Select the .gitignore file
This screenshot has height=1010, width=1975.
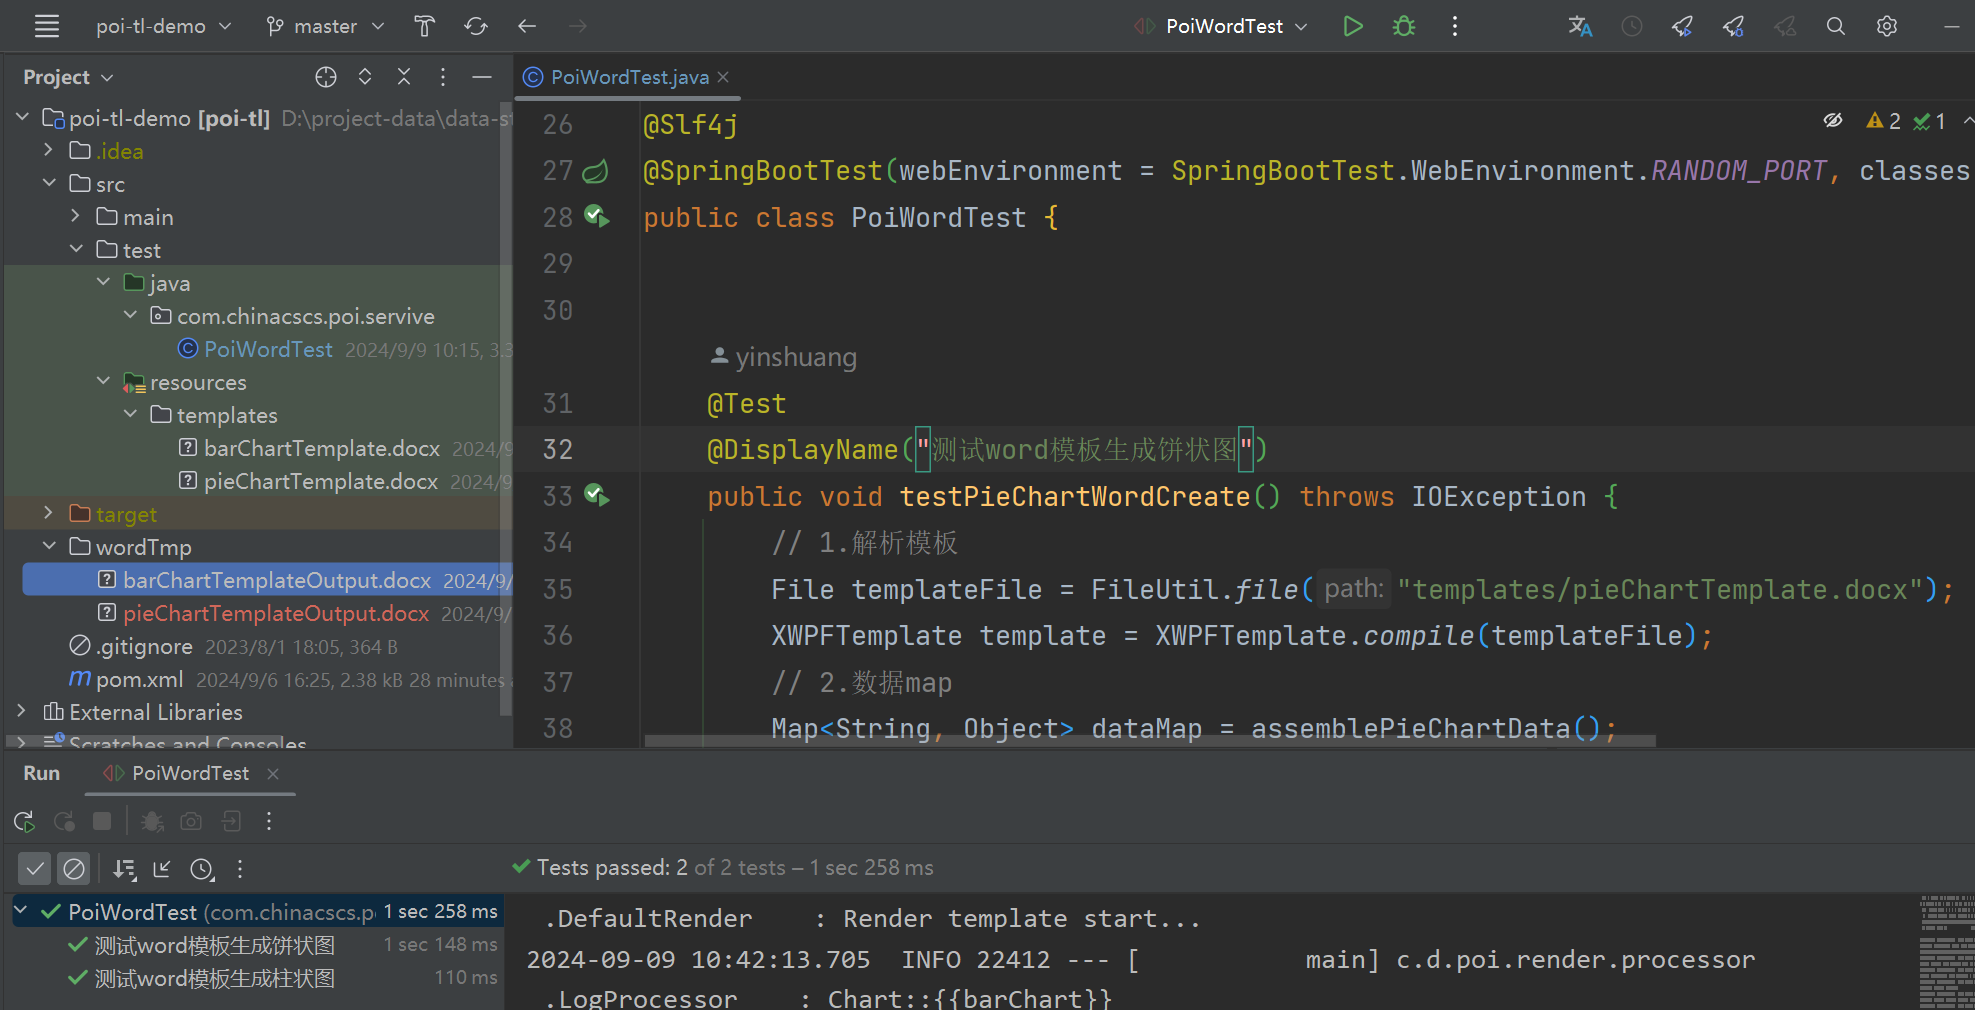coord(144,647)
